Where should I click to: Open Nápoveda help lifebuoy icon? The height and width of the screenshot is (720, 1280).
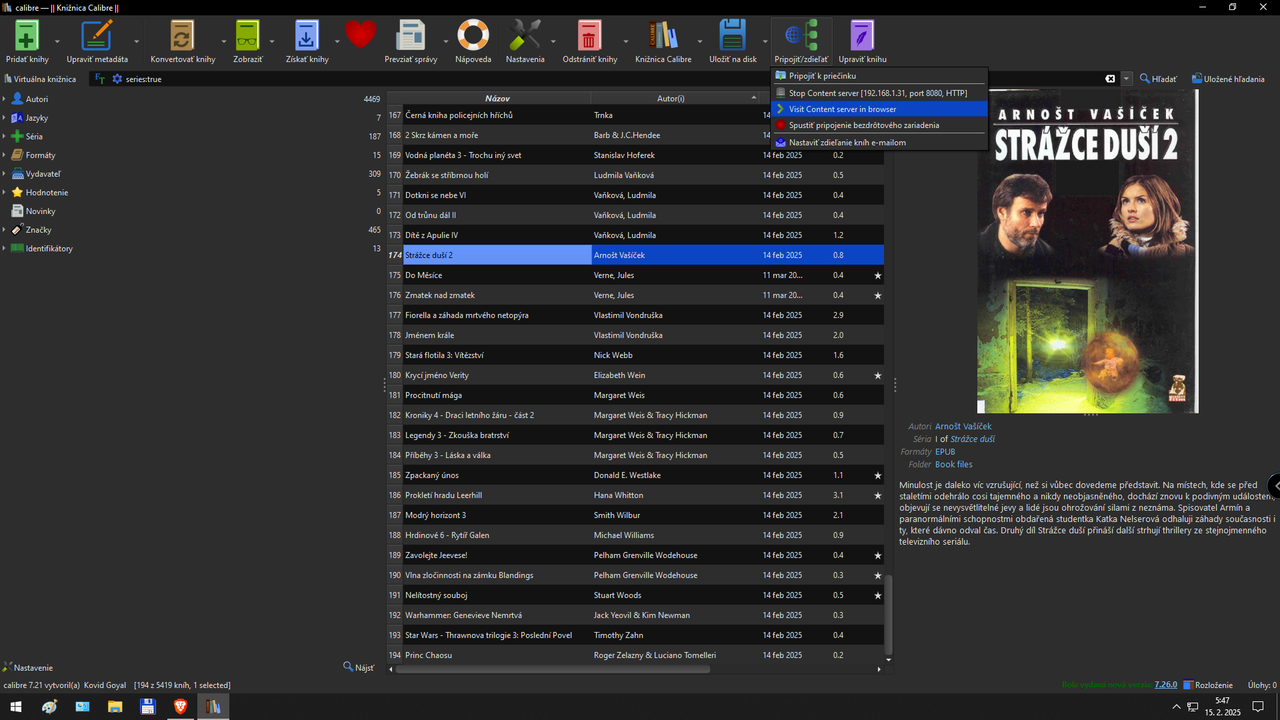(x=473, y=36)
